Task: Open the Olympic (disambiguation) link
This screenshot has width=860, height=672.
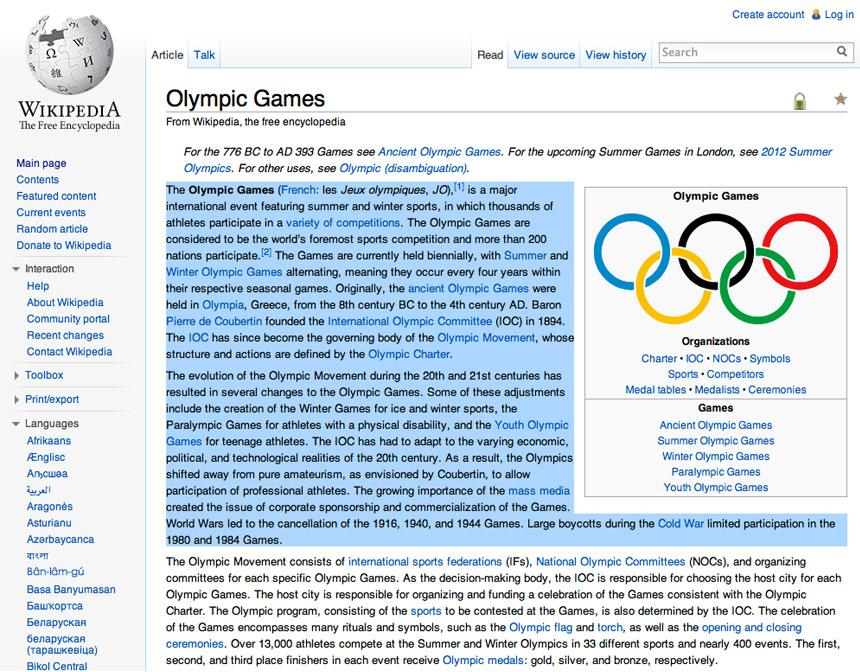Action: [403, 168]
